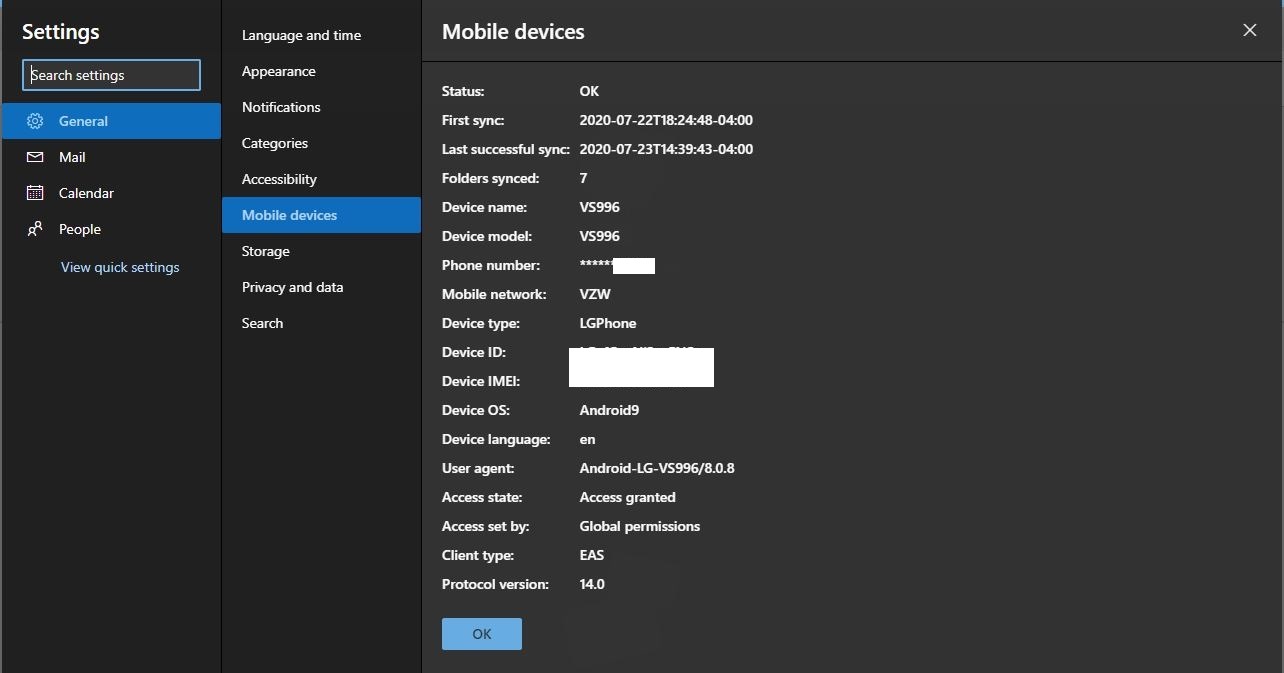This screenshot has width=1284, height=673.
Task: Click the Device language value en
Action: coord(587,439)
